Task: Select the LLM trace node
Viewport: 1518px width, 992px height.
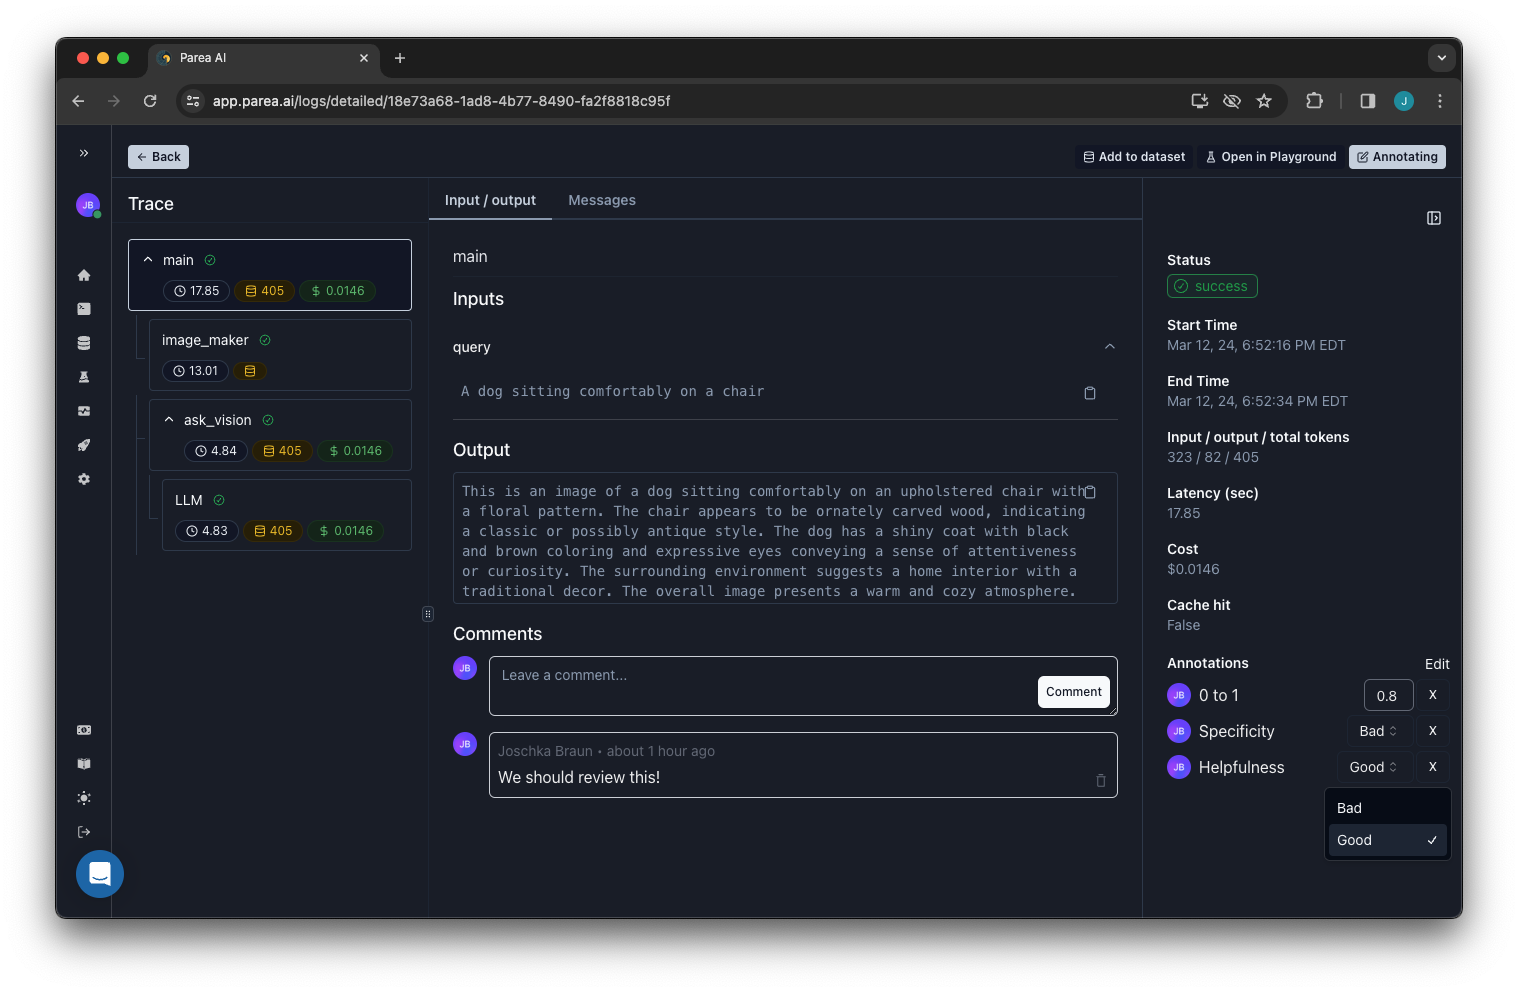Action: click(287, 515)
